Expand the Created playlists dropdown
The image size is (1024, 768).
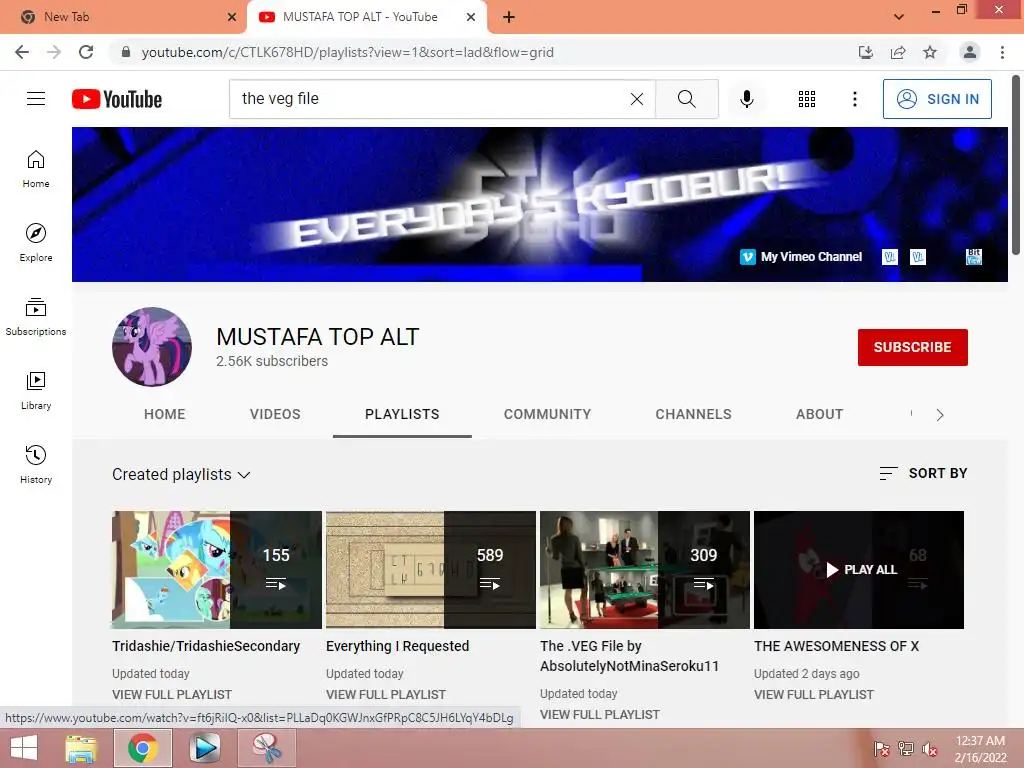click(x=181, y=475)
